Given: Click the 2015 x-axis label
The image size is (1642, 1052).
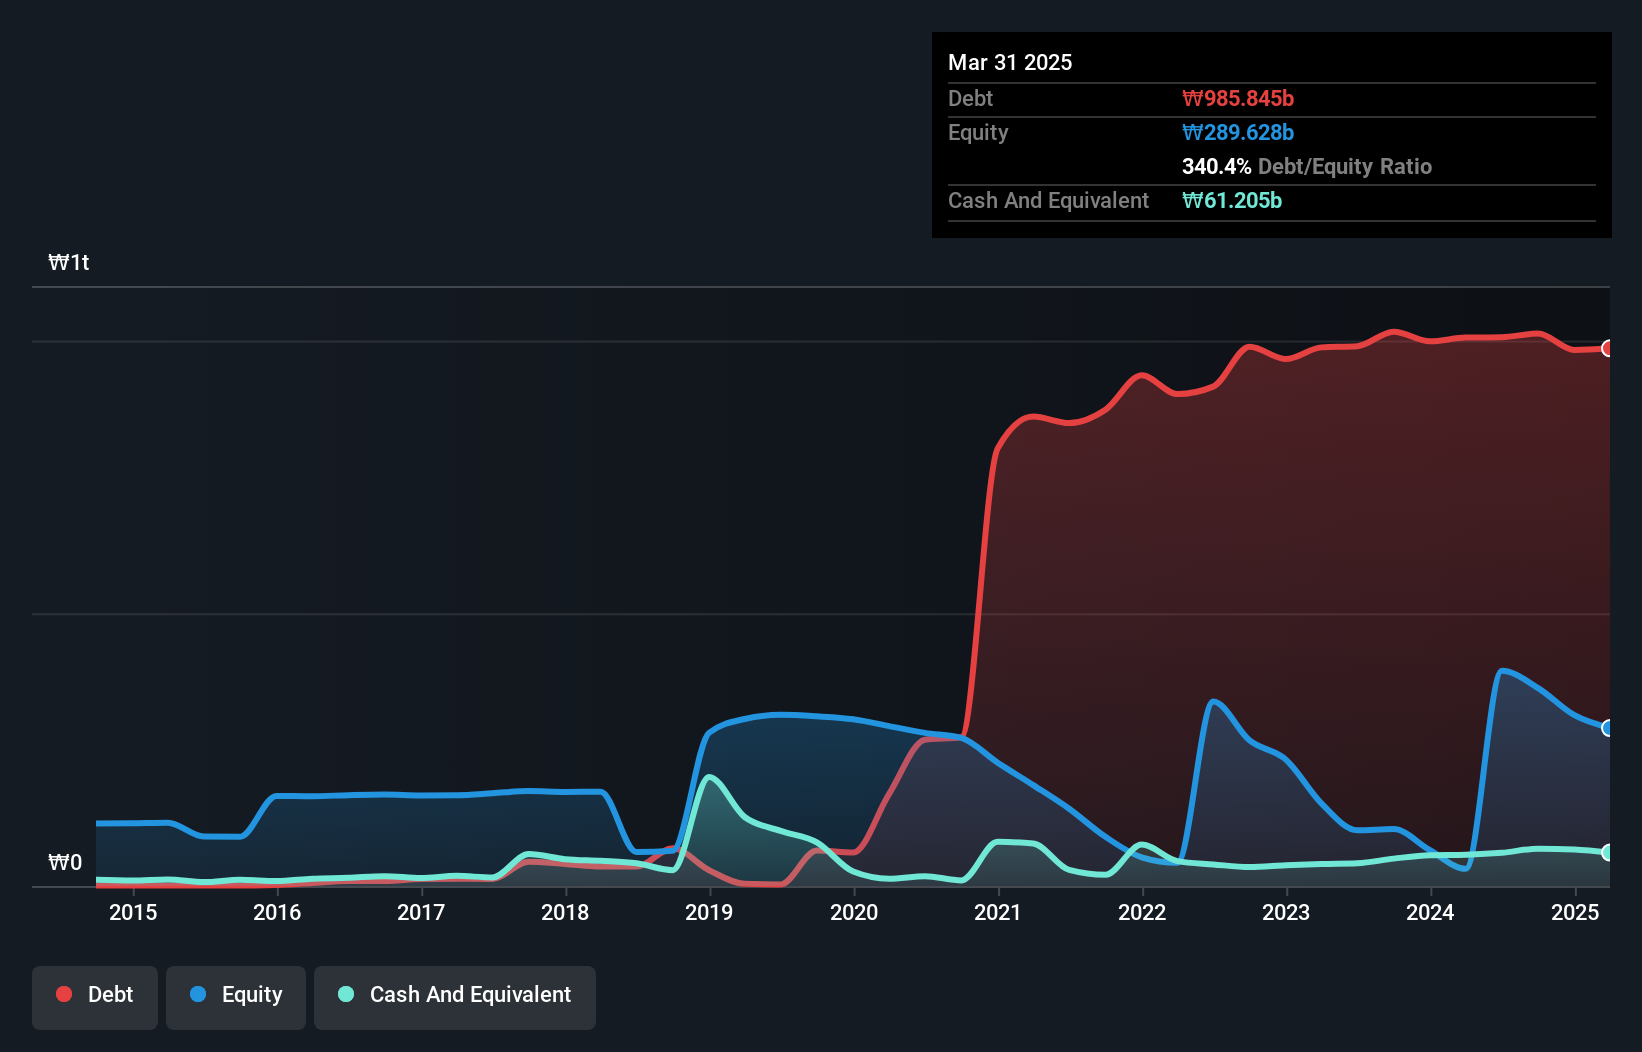Looking at the screenshot, I should 133,912.
